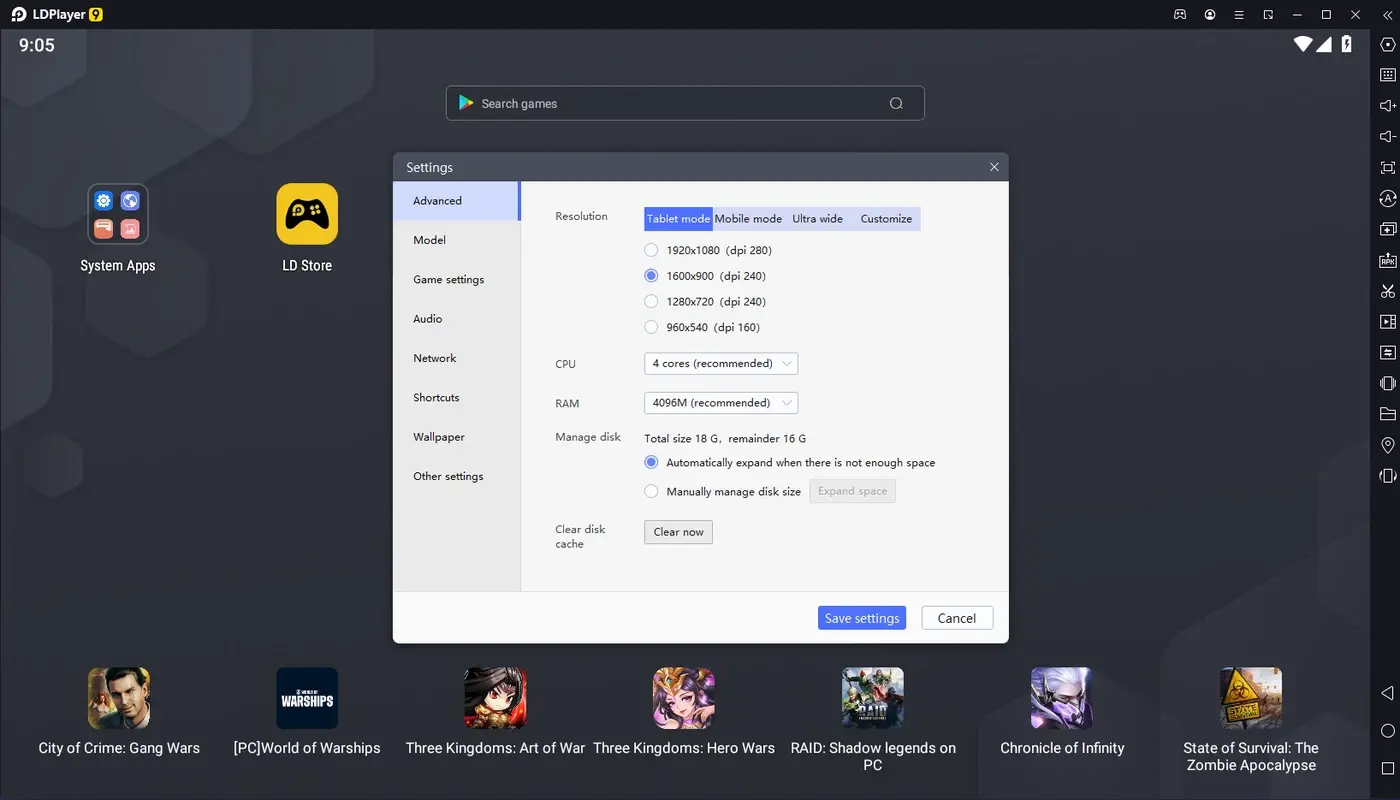1400x800 pixels.
Task: Click the volume down icon in the sidebar
Action: (1387, 136)
